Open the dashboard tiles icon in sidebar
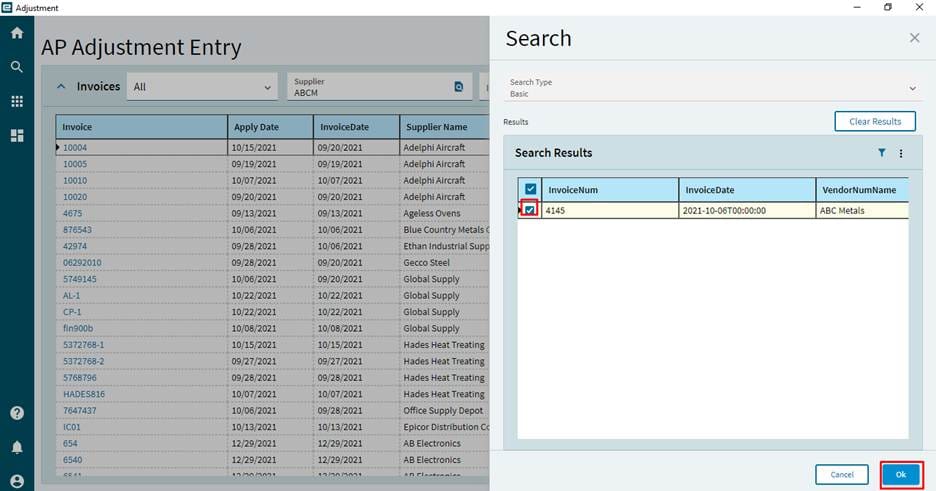 pyautogui.click(x=17, y=135)
